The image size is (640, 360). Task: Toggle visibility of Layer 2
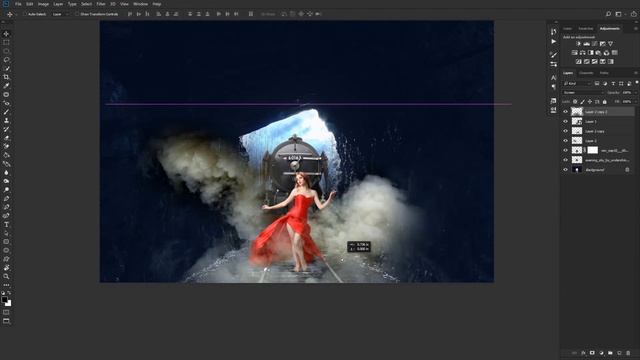click(565, 140)
